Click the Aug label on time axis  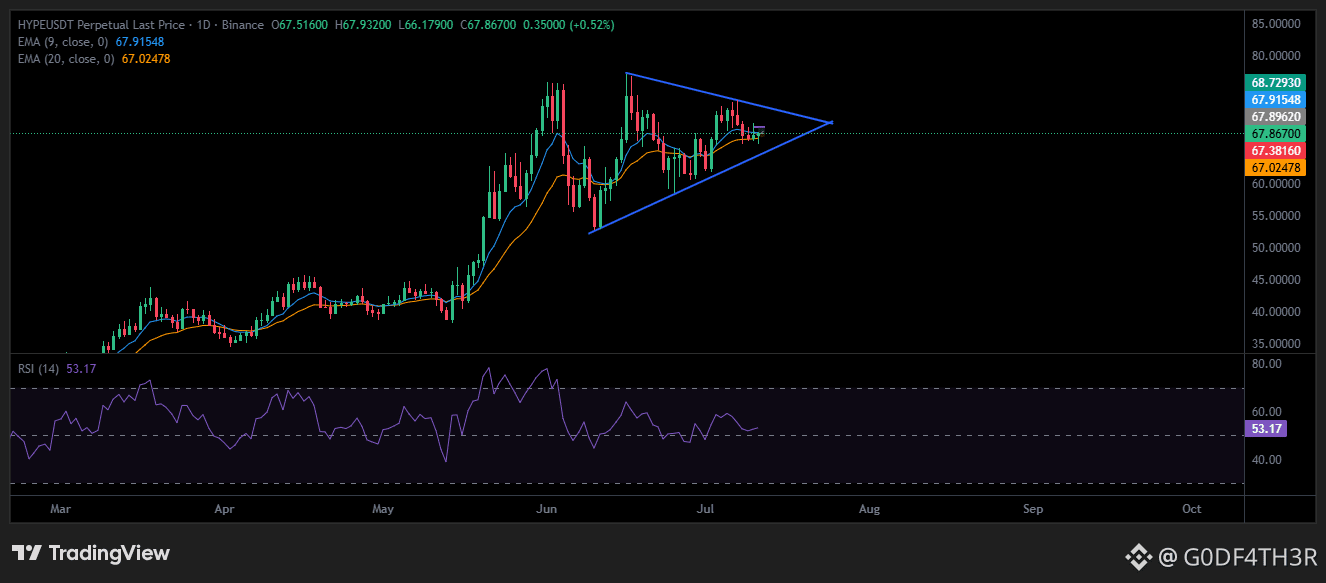[869, 509]
